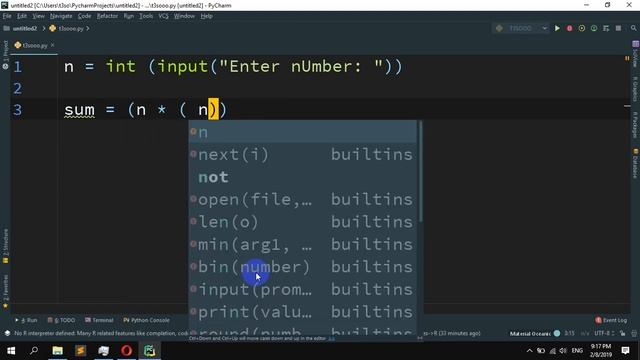Open the Terminal tool window tab
Image resolution: width=640 pixels, height=360 pixels.
click(99, 320)
